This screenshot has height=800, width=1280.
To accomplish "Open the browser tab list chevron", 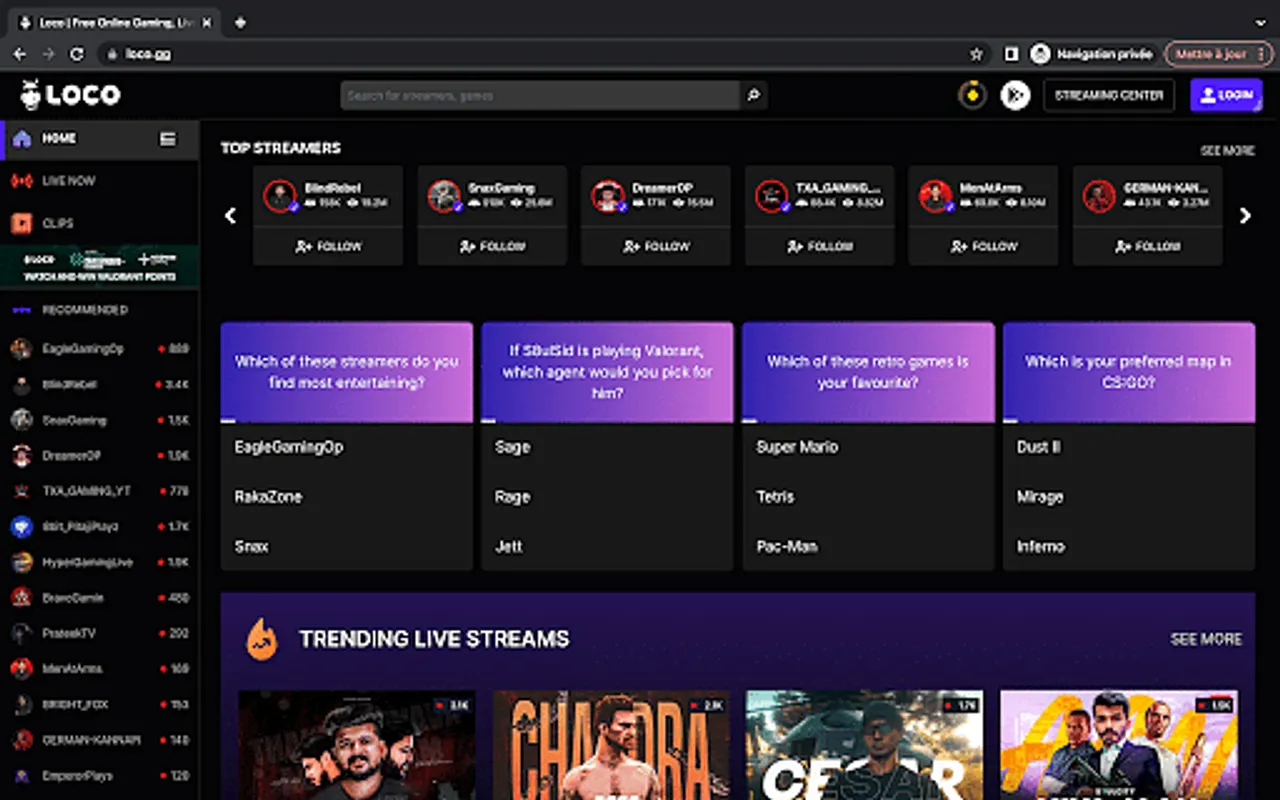I will pyautogui.click(x=1260, y=22).
